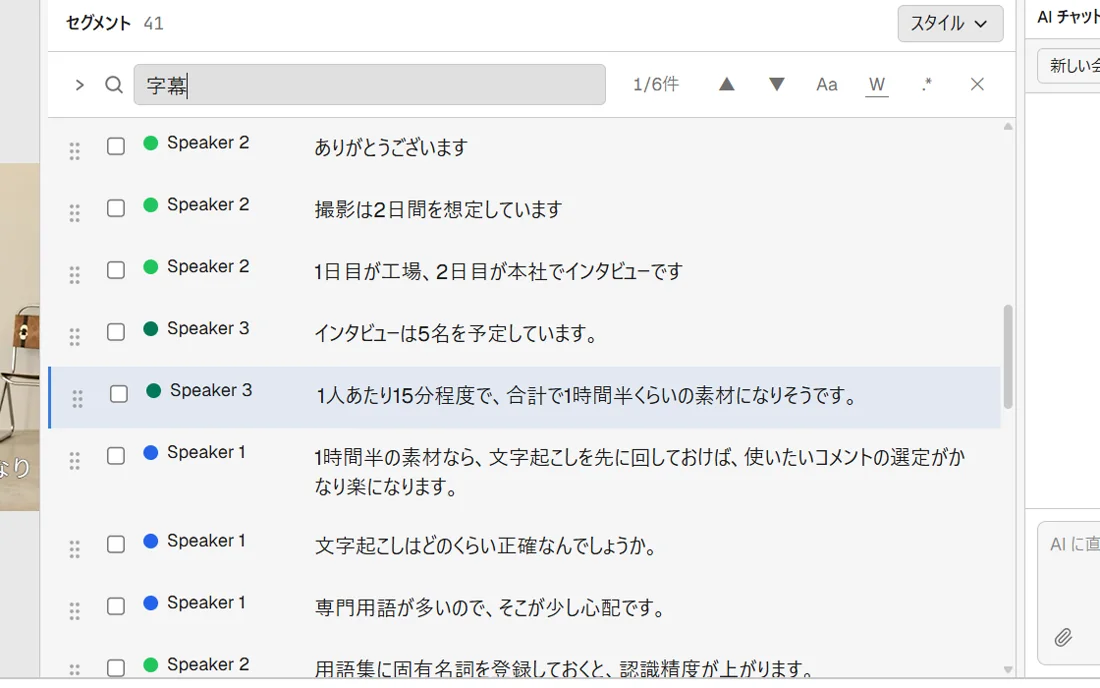Click the segment list scrollbar thumb
The height and width of the screenshot is (688, 1100).
1008,356
